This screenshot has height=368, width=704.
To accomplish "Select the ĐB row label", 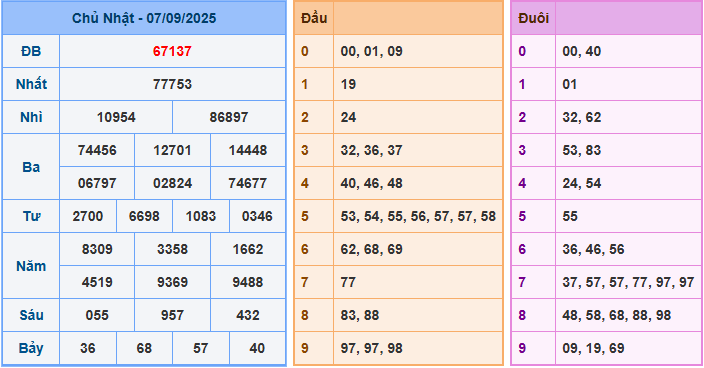I will [31, 51].
